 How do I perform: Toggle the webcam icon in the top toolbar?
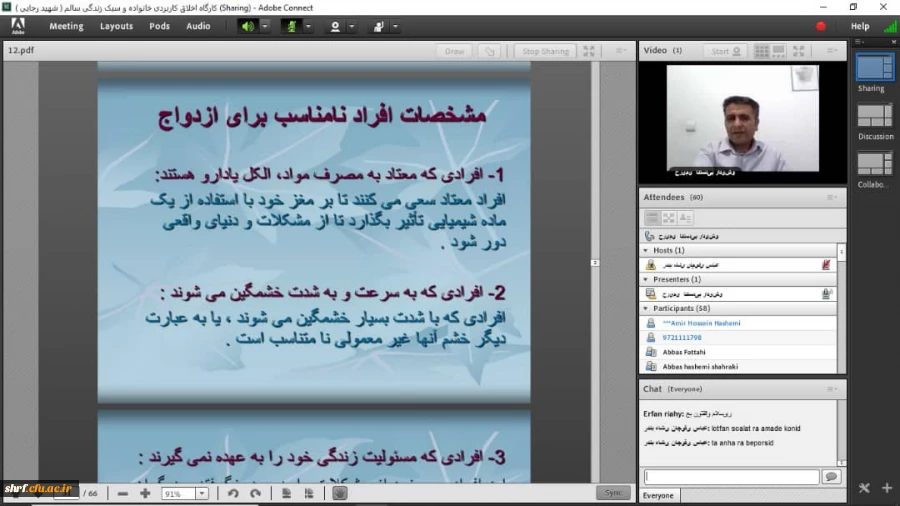point(335,26)
